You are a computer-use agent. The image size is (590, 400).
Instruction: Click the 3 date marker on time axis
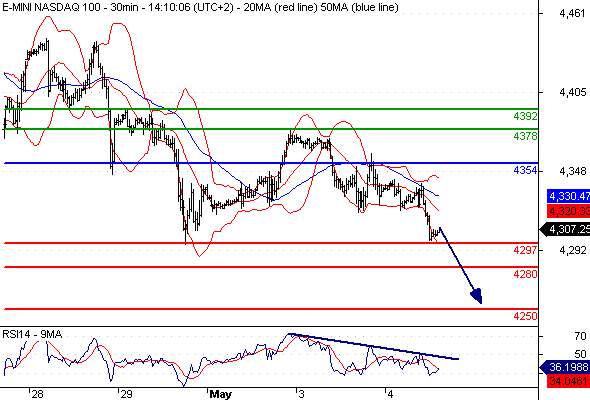(301, 394)
